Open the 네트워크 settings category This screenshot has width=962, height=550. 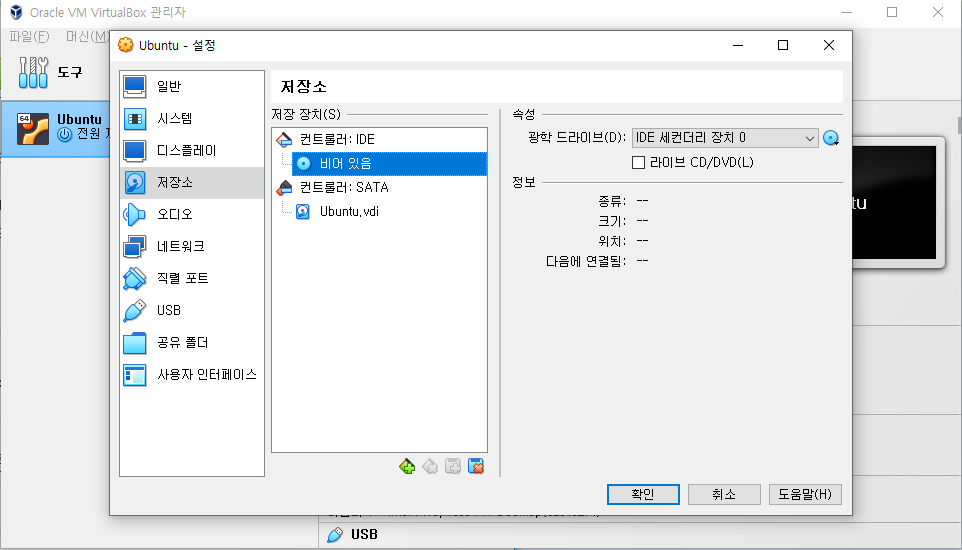coord(192,246)
